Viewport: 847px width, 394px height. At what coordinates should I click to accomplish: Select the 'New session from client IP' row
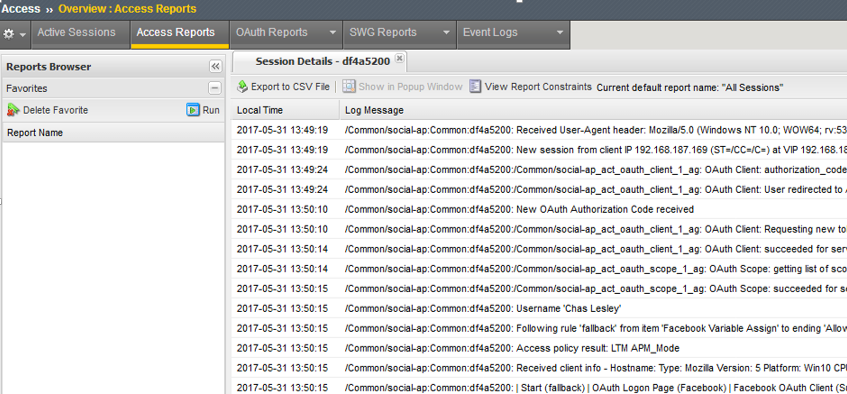pos(539,150)
